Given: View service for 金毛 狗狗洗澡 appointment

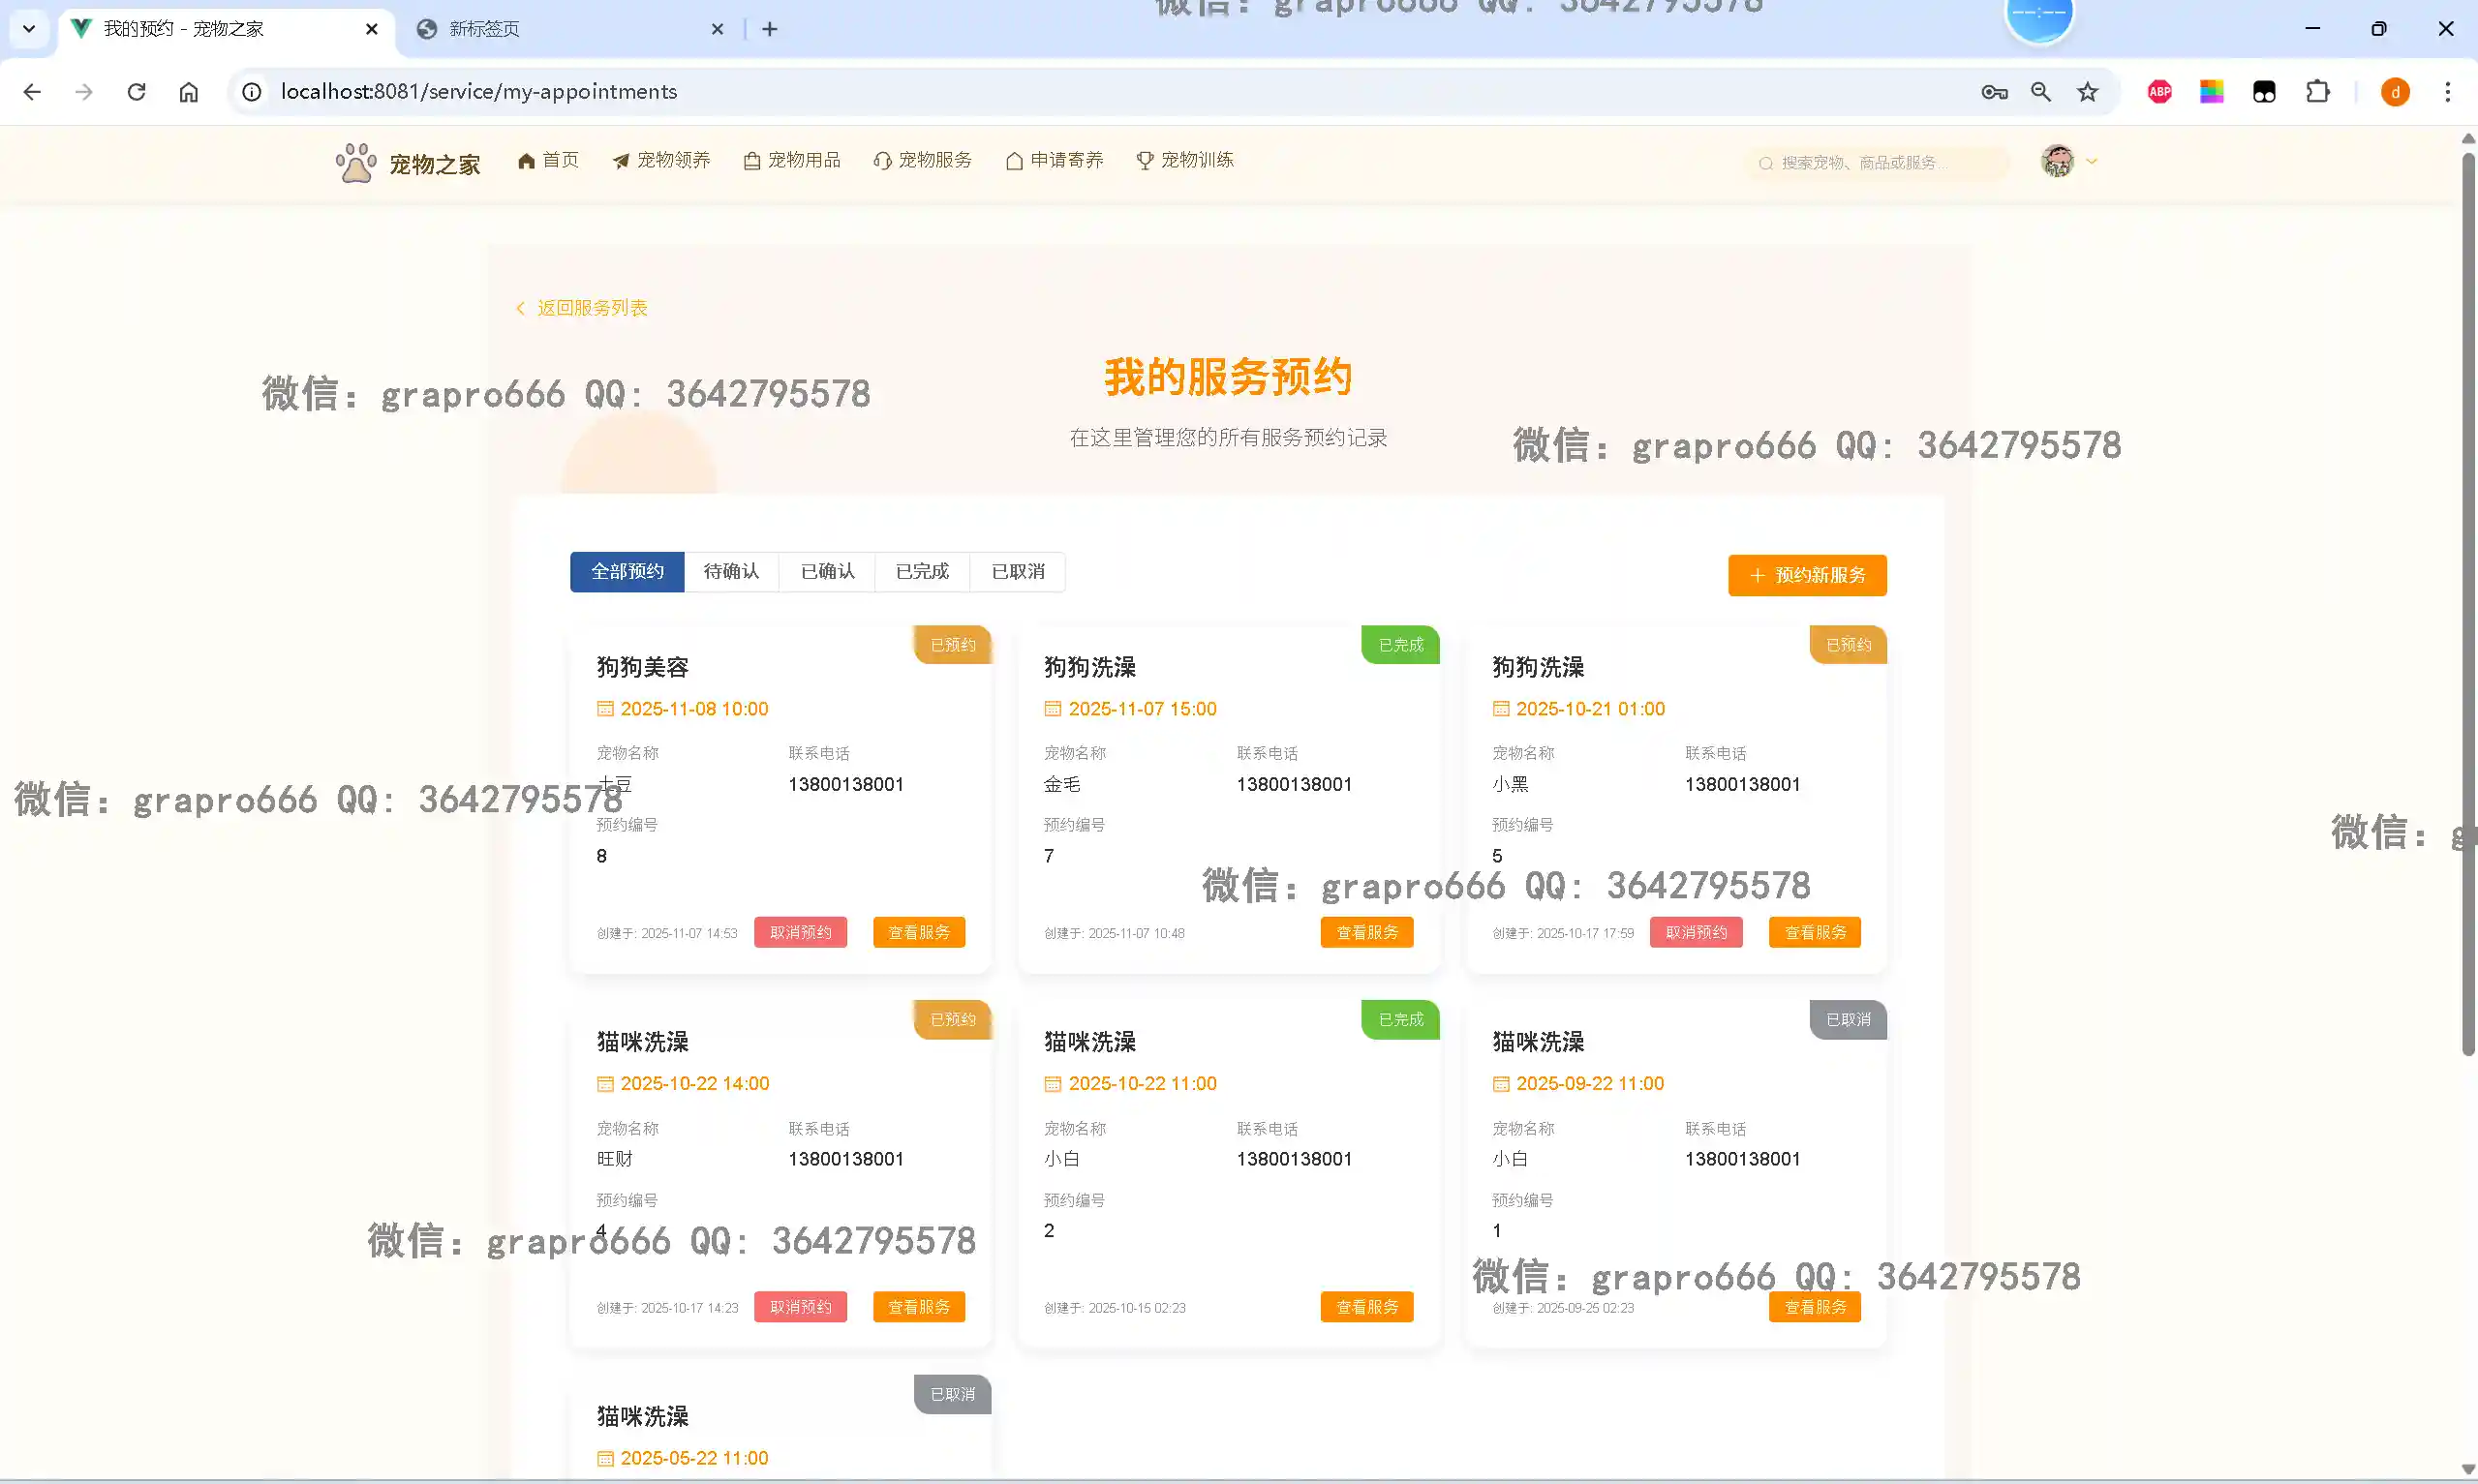Looking at the screenshot, I should [1367, 932].
